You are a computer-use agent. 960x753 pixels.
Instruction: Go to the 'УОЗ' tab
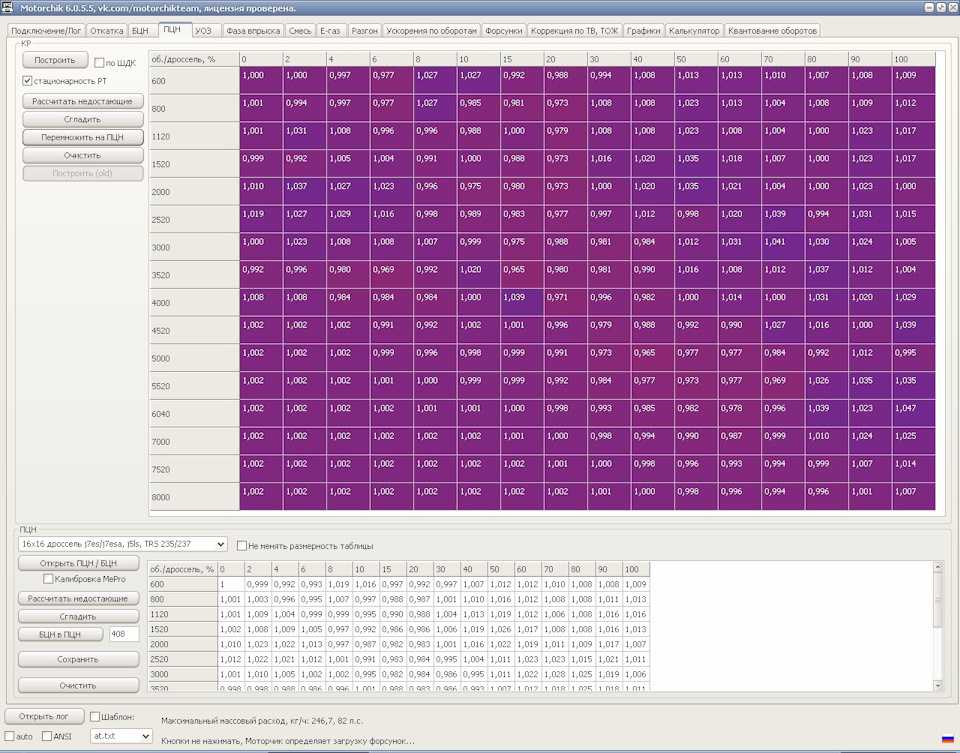click(203, 31)
